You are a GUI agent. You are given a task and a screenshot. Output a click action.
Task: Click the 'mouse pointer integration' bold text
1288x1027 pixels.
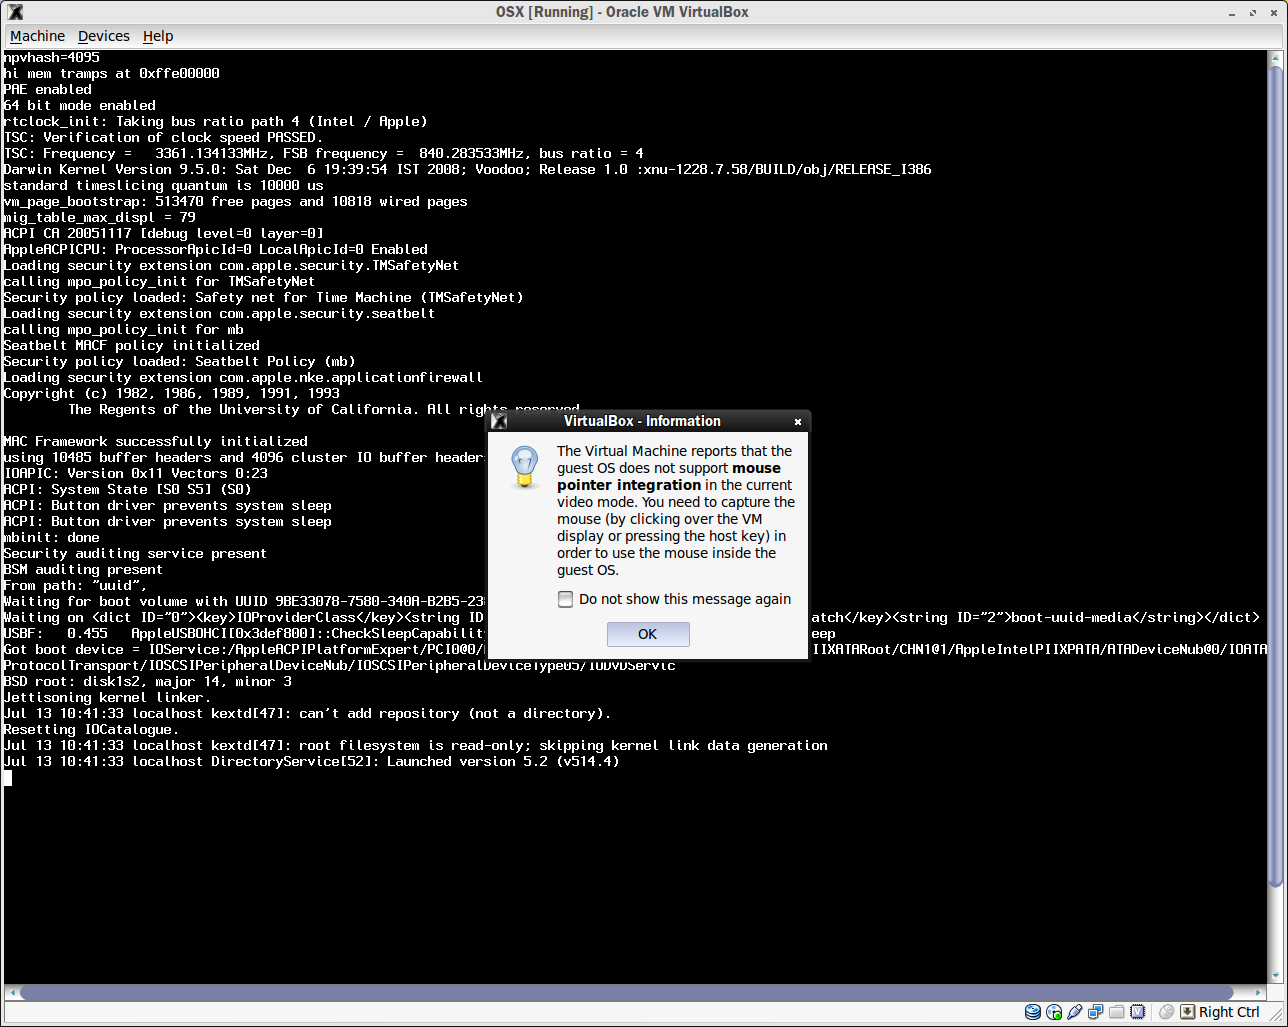pos(669,476)
